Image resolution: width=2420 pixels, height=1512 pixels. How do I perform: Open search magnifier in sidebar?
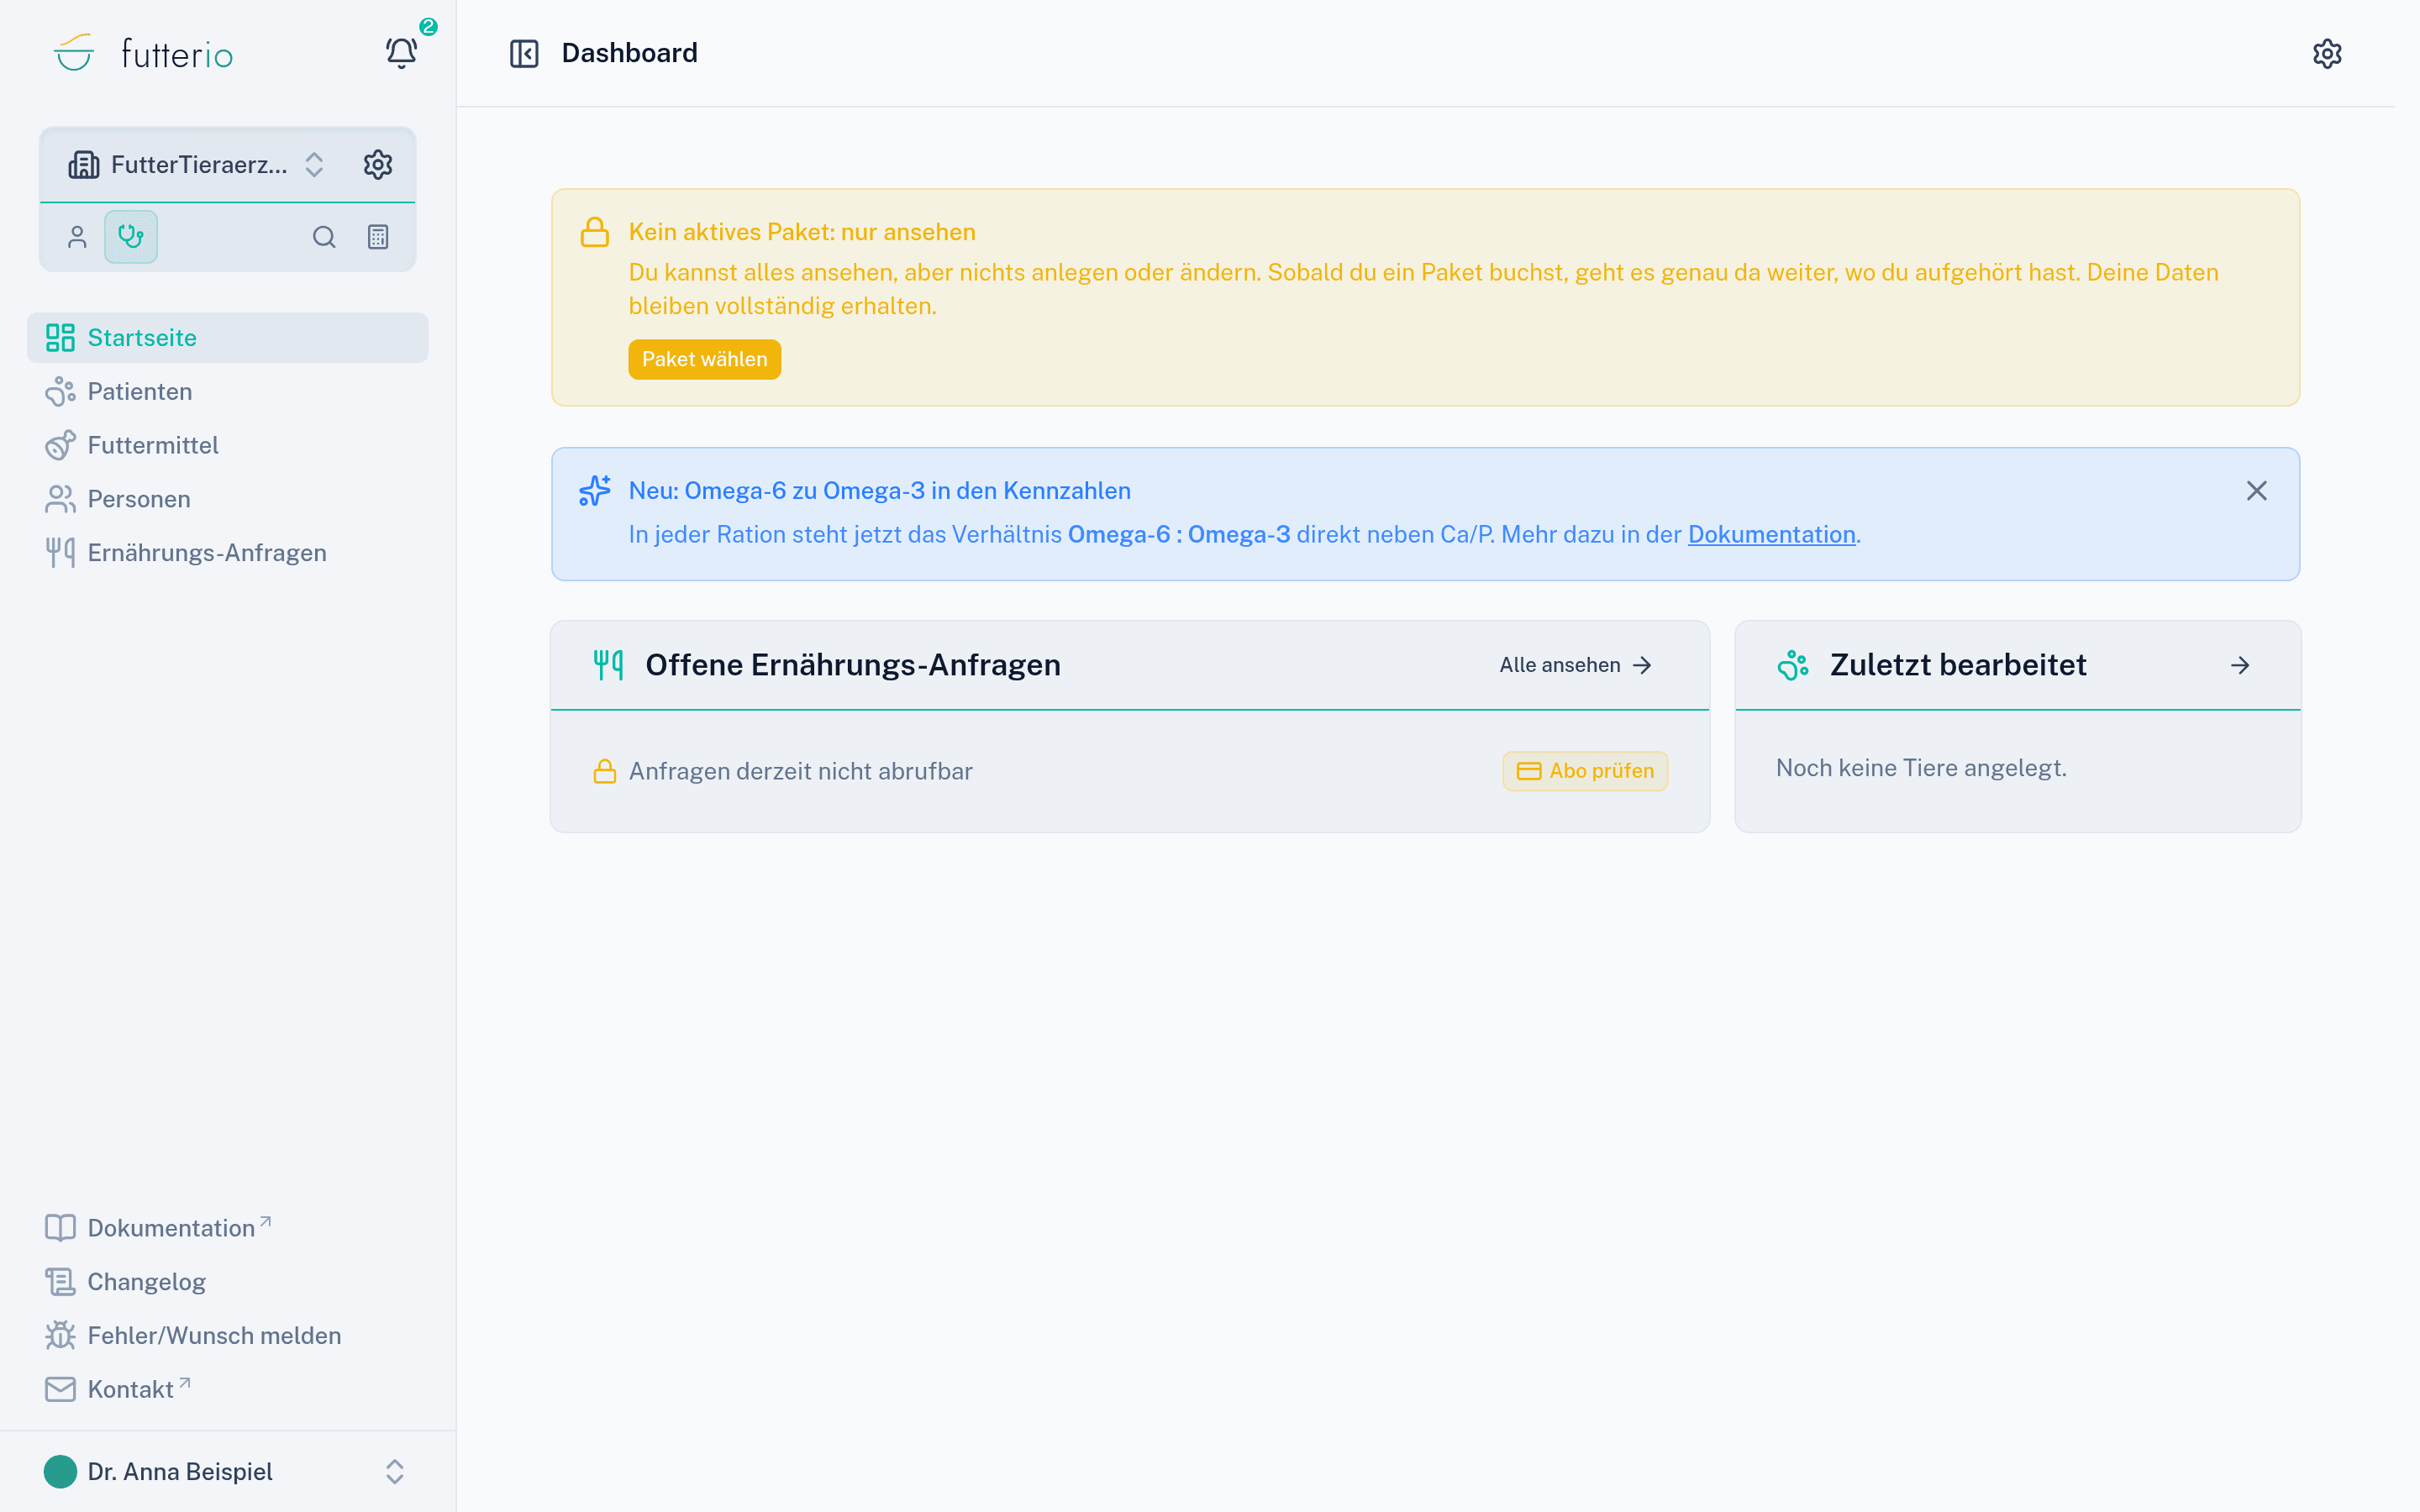pos(324,237)
